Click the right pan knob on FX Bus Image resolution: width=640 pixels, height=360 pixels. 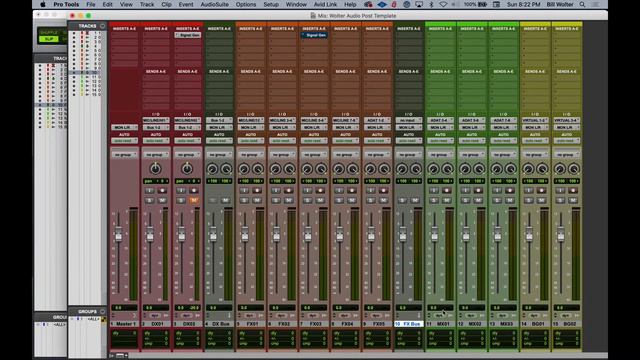[416, 169]
